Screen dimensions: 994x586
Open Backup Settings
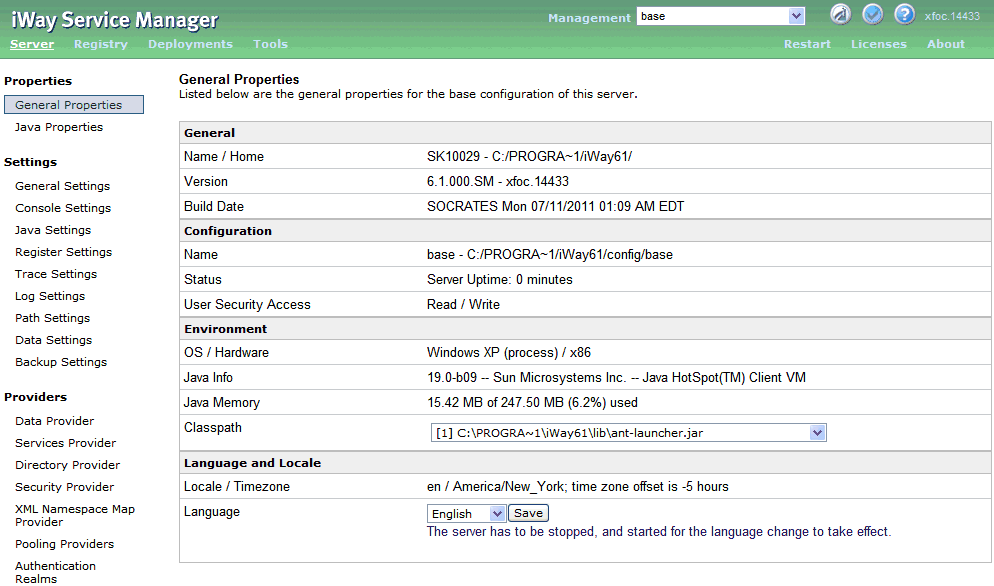[61, 362]
